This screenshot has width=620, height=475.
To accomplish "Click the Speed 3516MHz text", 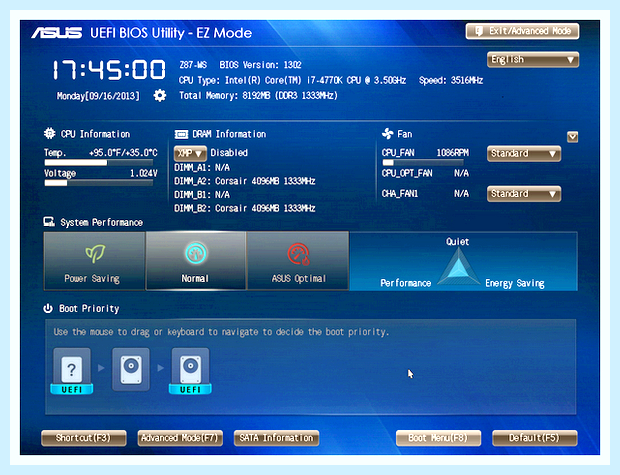I will click(451, 80).
